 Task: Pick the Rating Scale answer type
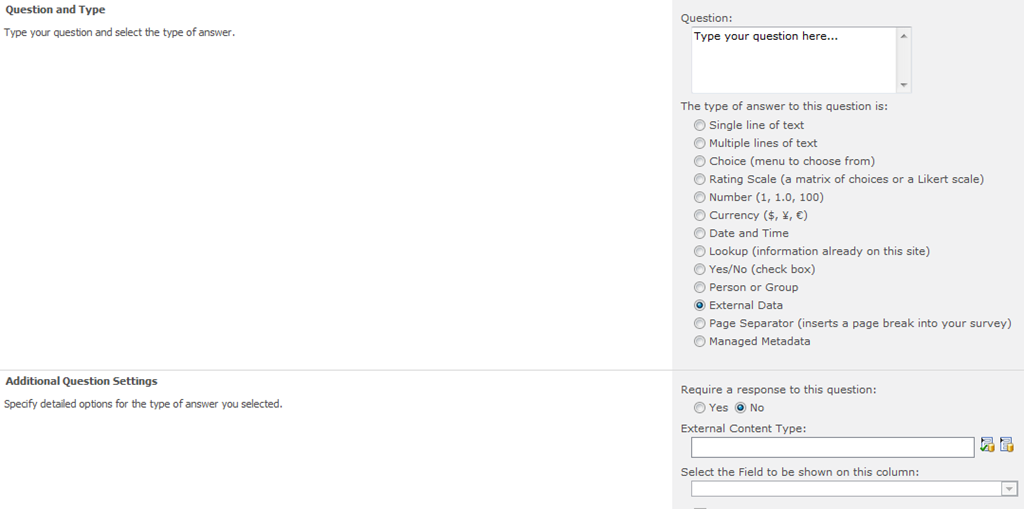[700, 180]
